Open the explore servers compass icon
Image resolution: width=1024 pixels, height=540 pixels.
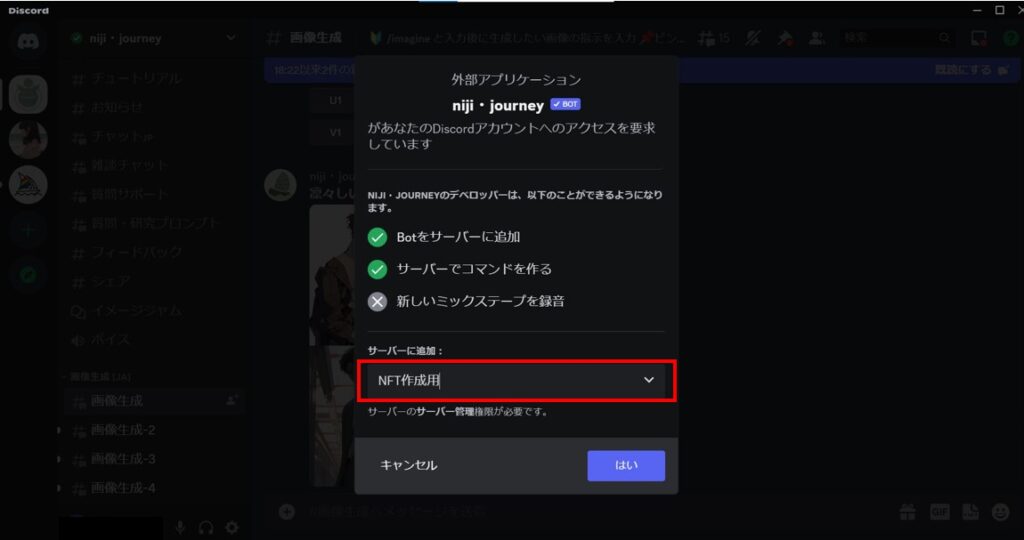click(x=27, y=276)
